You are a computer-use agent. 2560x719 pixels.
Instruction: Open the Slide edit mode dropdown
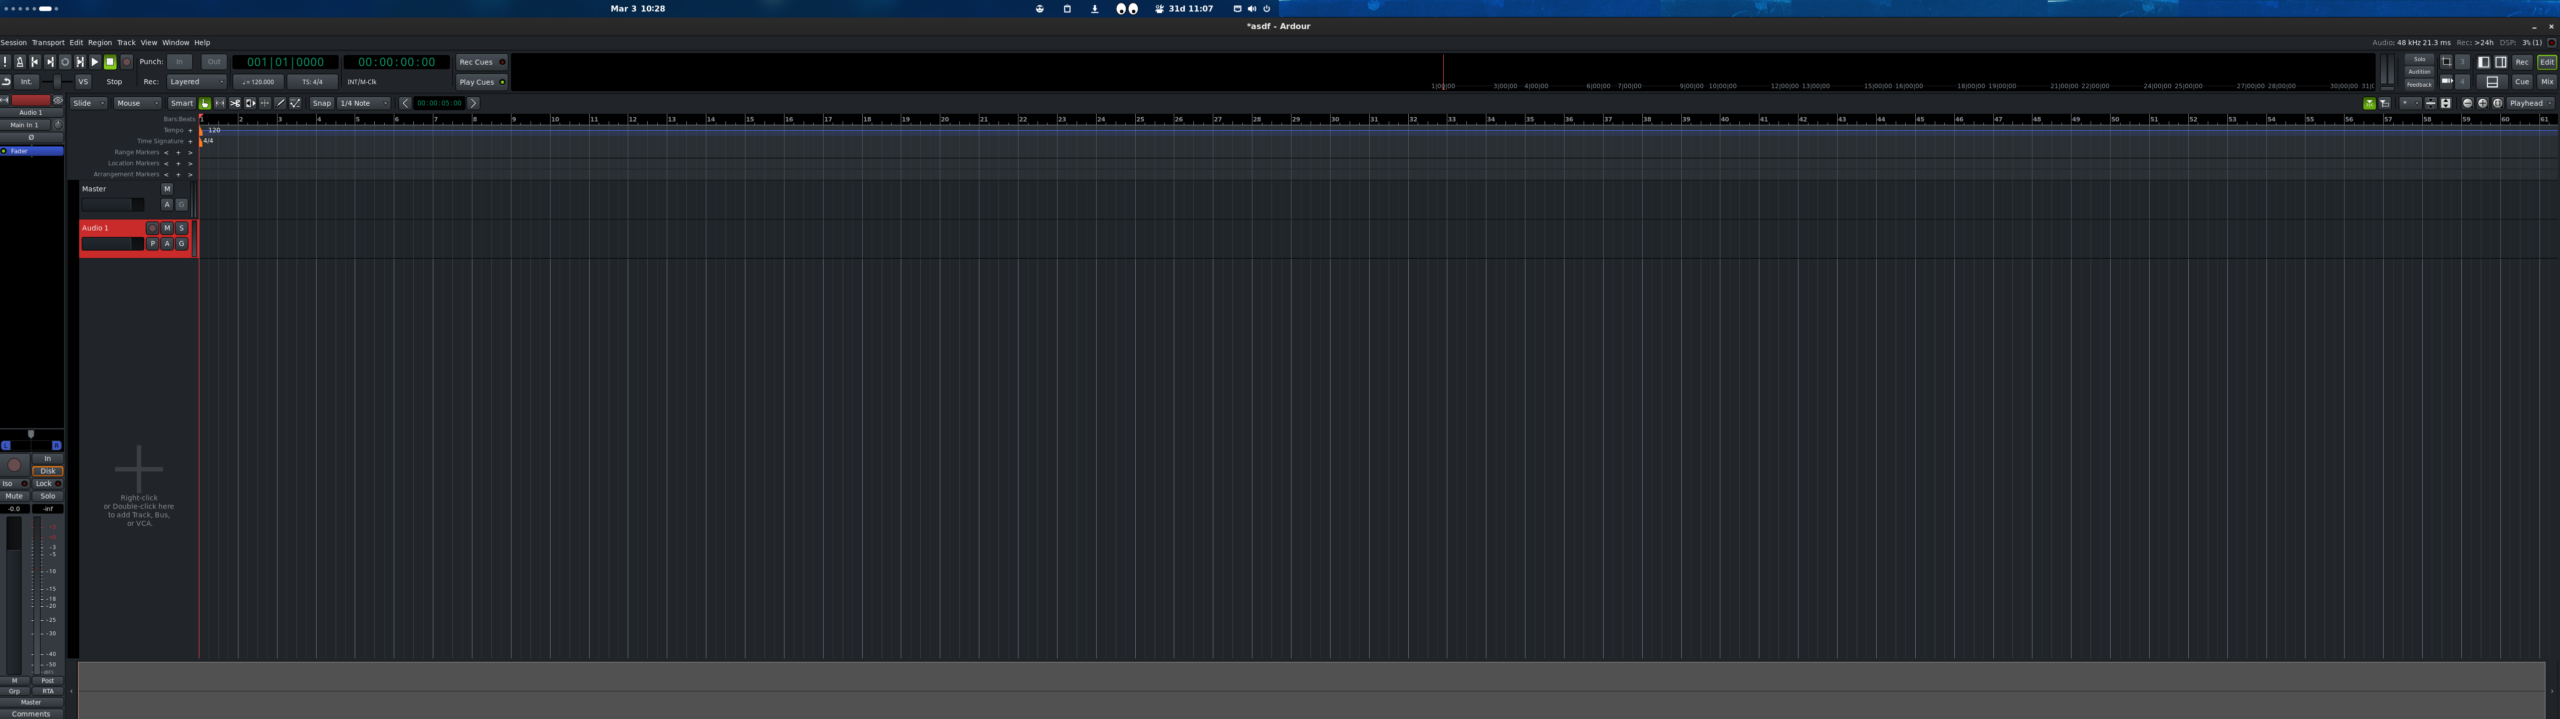click(88, 103)
